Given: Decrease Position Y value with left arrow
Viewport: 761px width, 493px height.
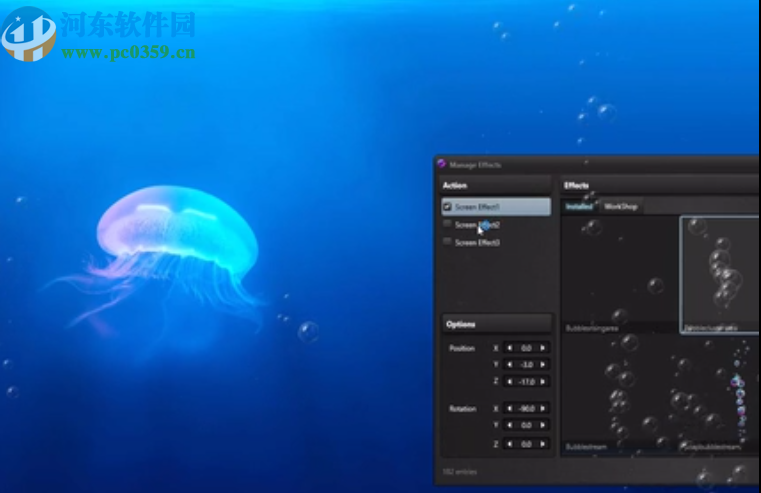Looking at the screenshot, I should pyautogui.click(x=510, y=364).
